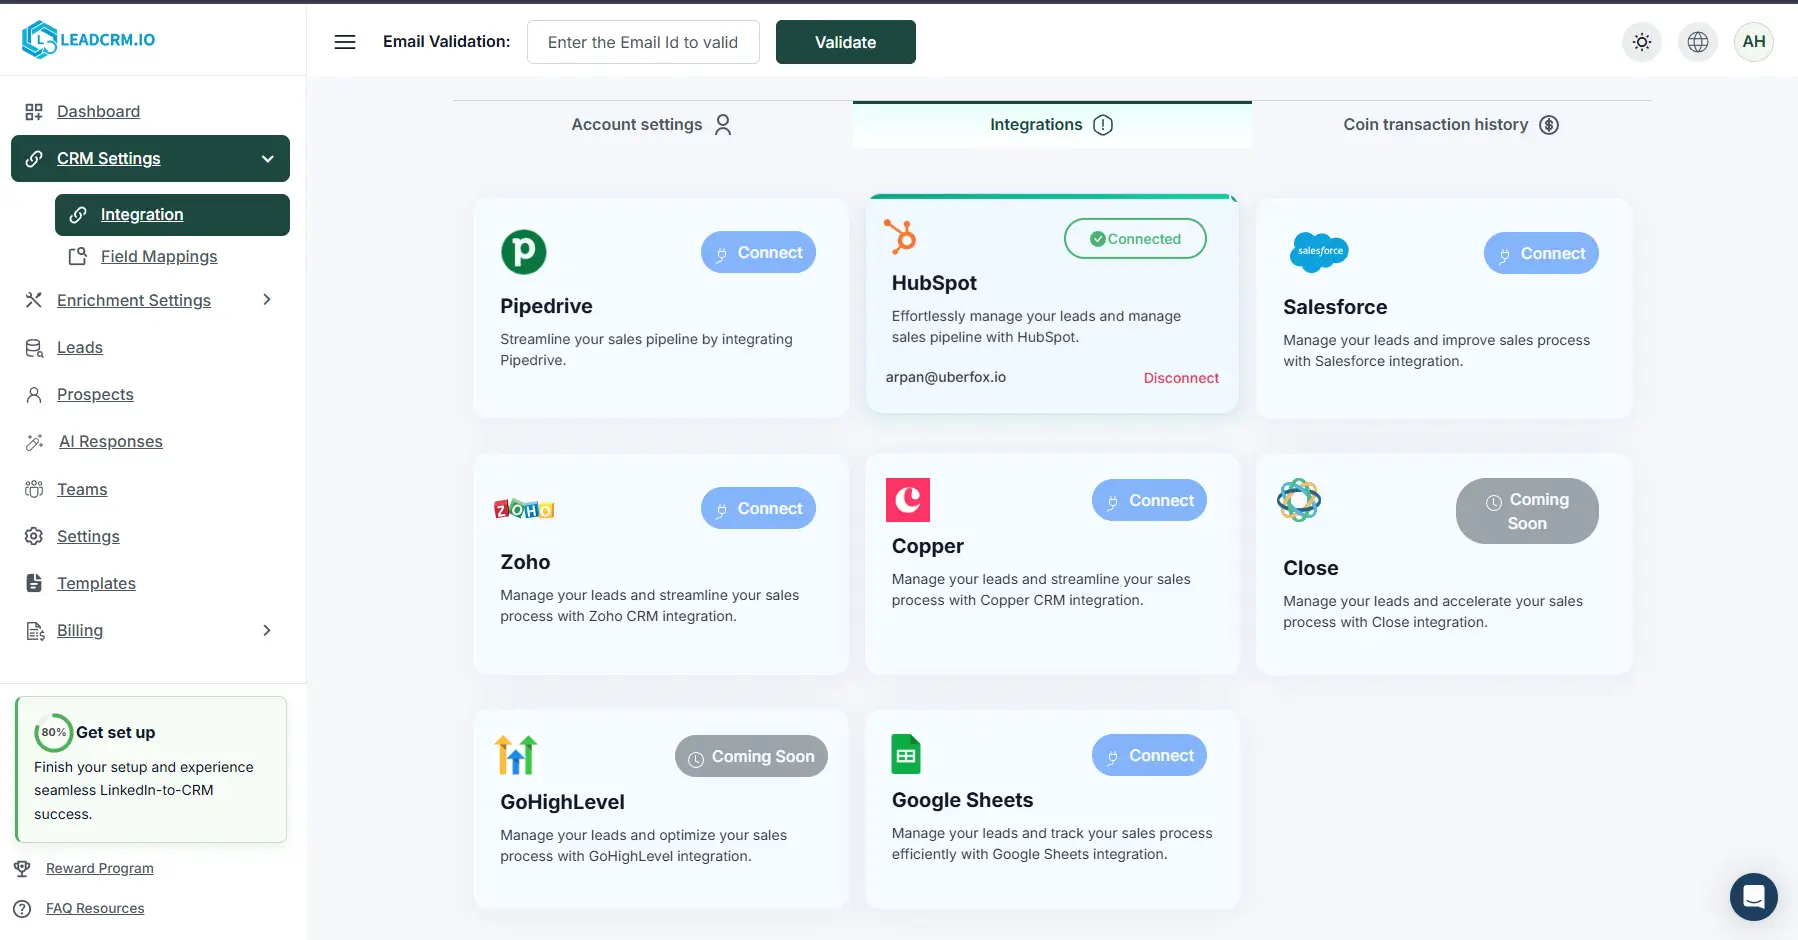Open the chat support bubble
Image resolution: width=1798 pixels, height=940 pixels.
click(x=1754, y=897)
